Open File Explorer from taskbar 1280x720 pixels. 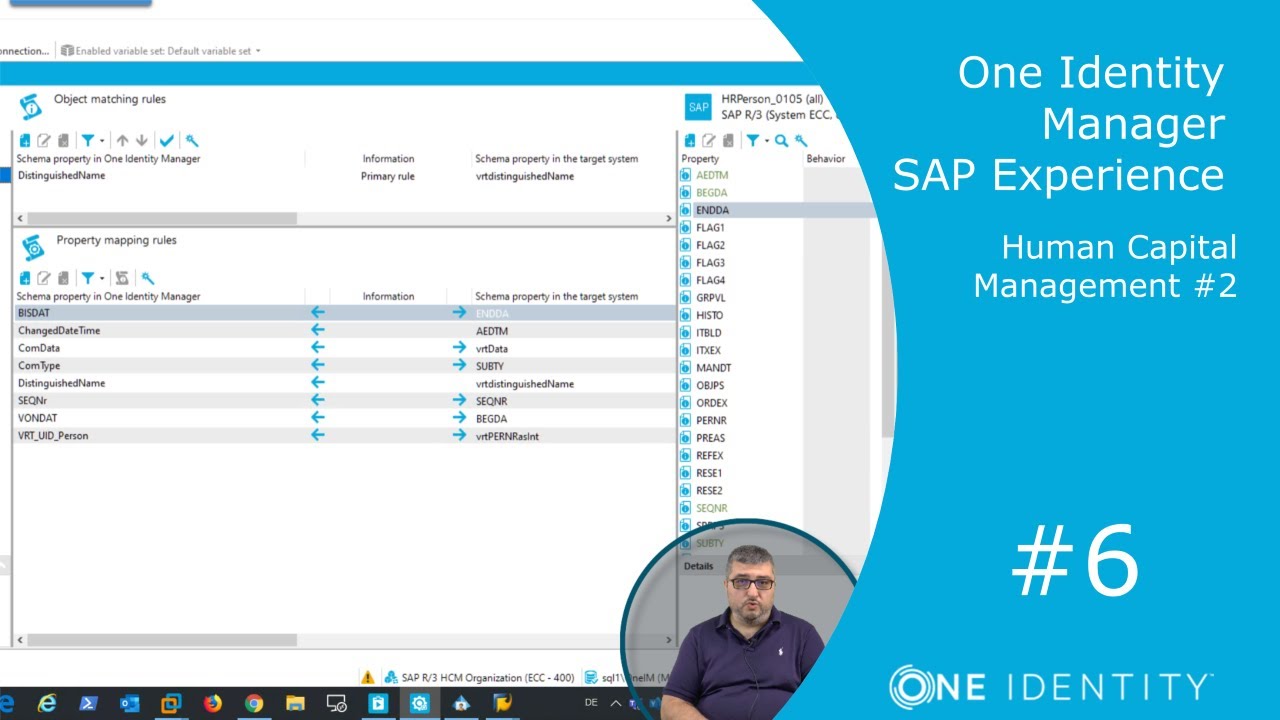click(295, 704)
